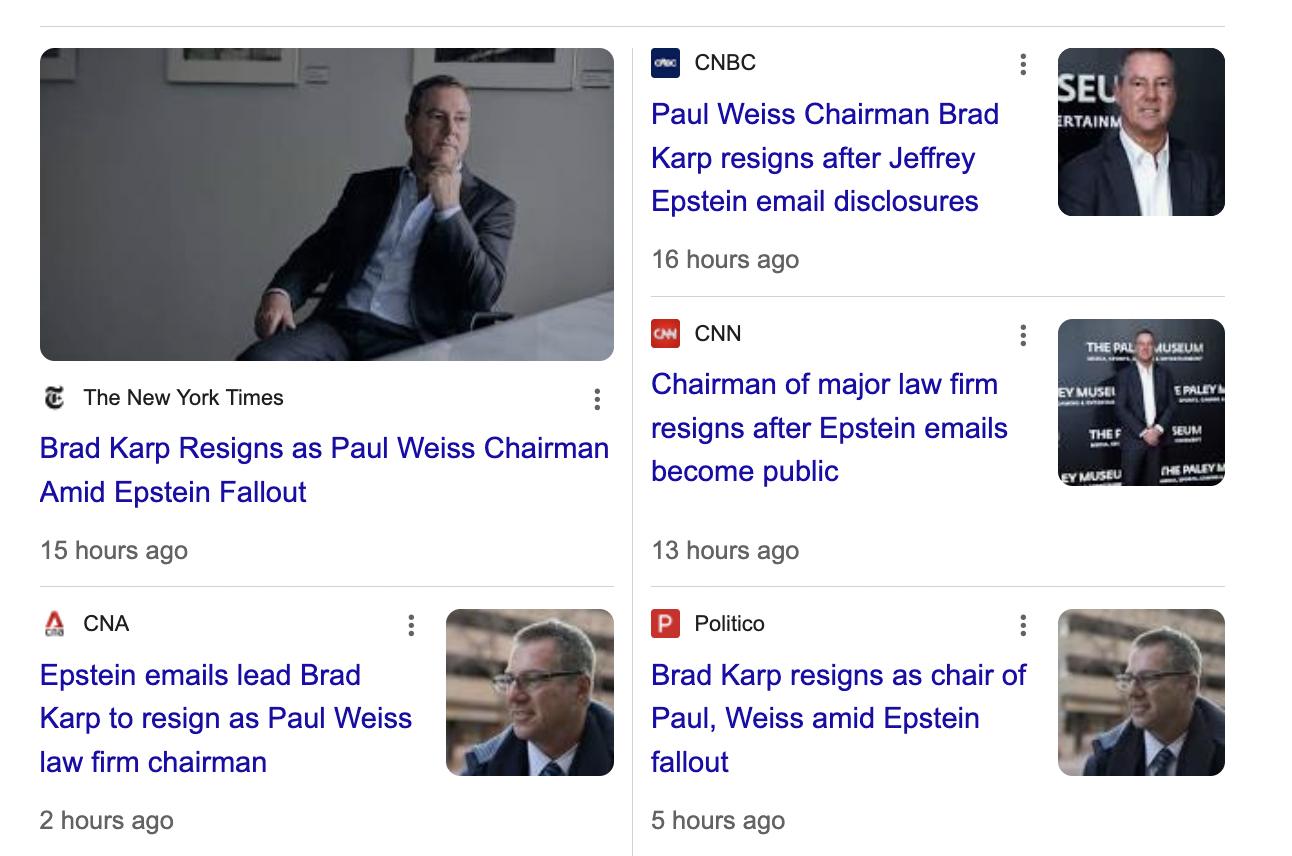Viewport: 1292px width, 856px height.
Task: Click the Politico article thumbnail image
Action: tap(1141, 692)
